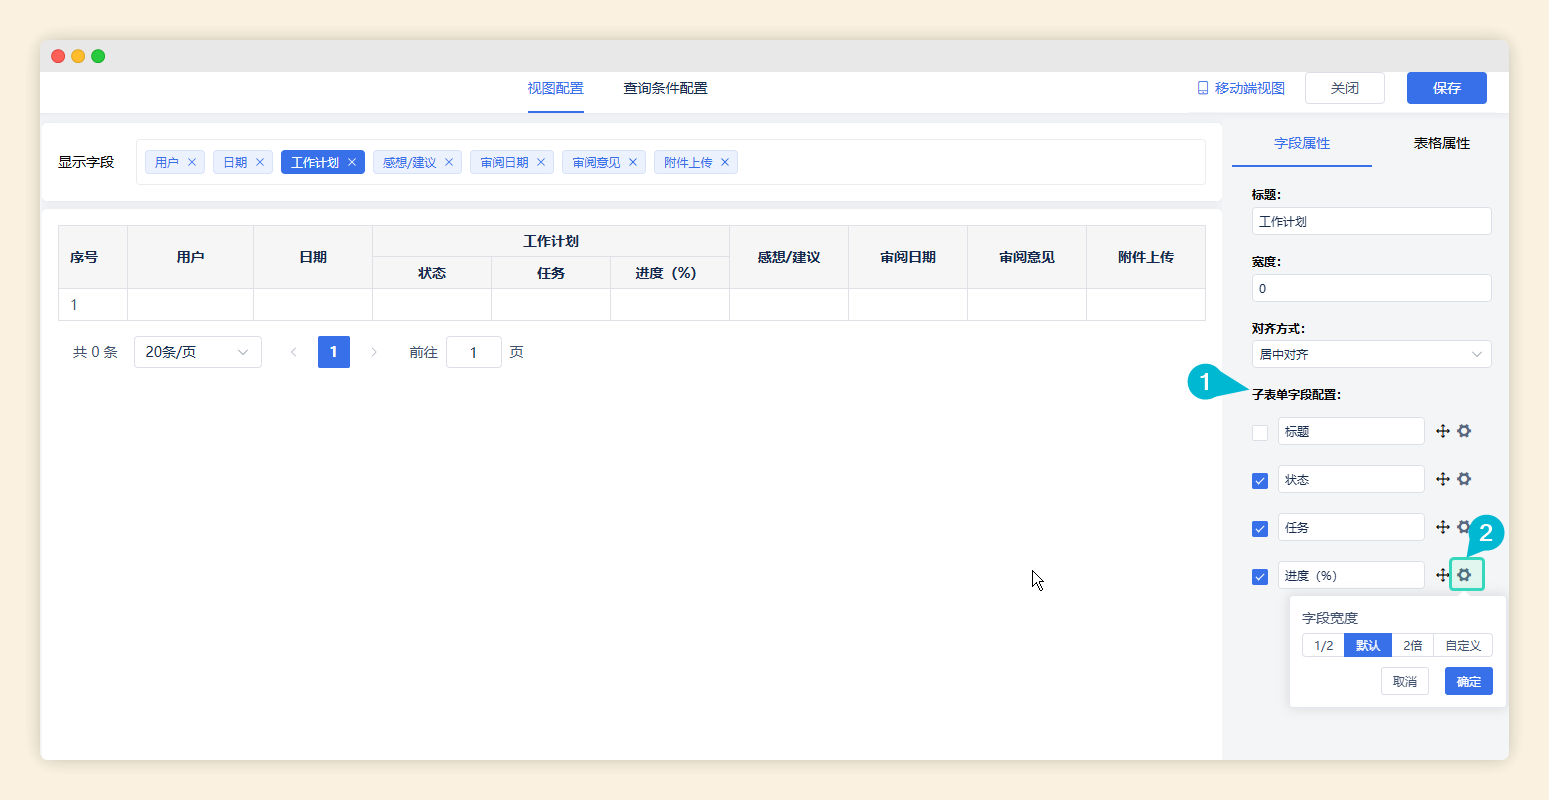Uncheck the 任务 subfield checkbox
The width and height of the screenshot is (1549, 800).
point(1259,528)
